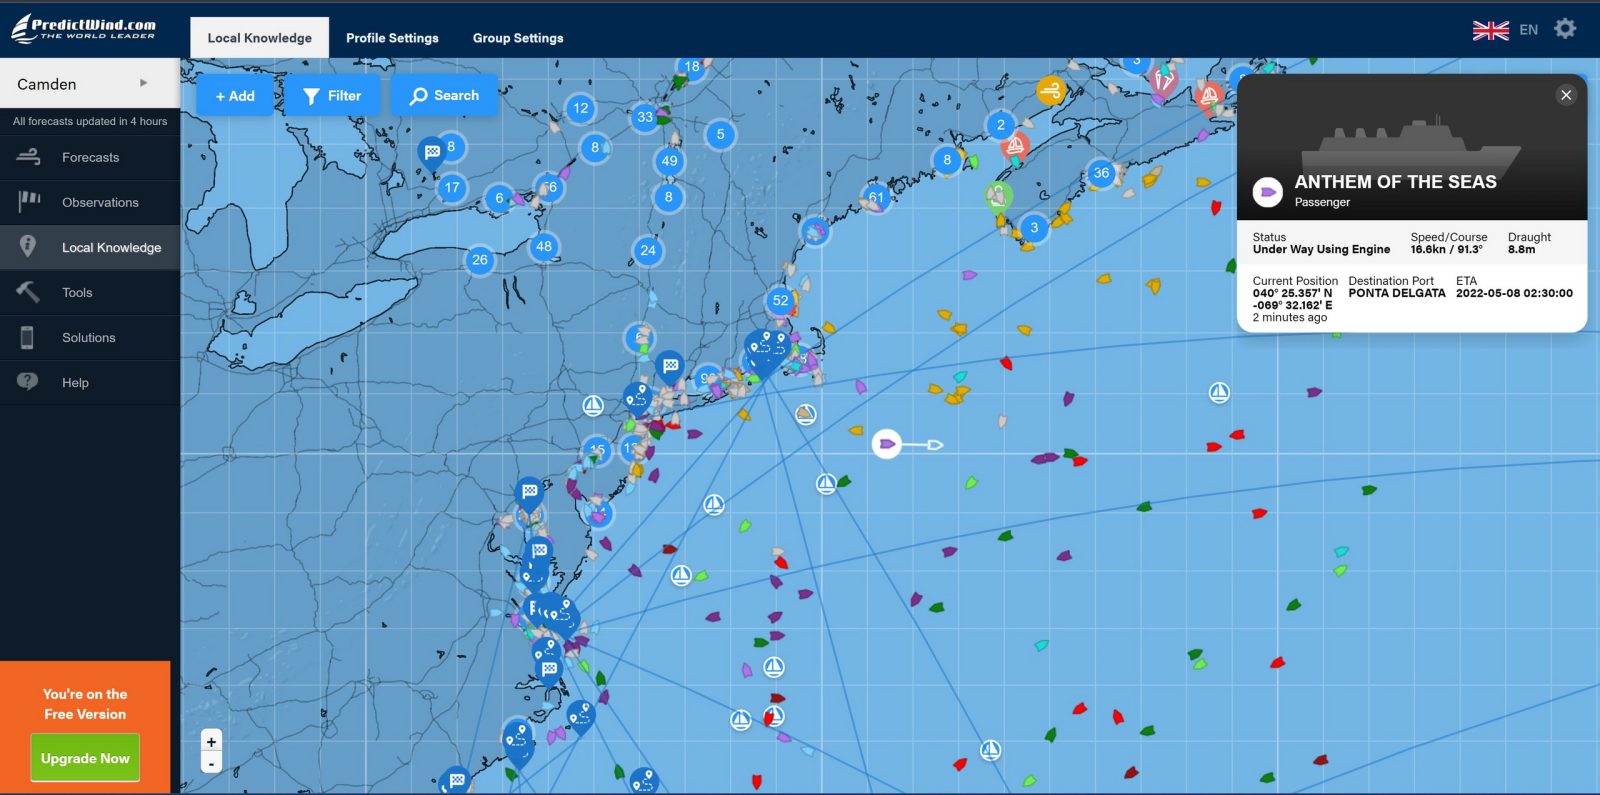Switch to the Group Settings tab

(518, 38)
